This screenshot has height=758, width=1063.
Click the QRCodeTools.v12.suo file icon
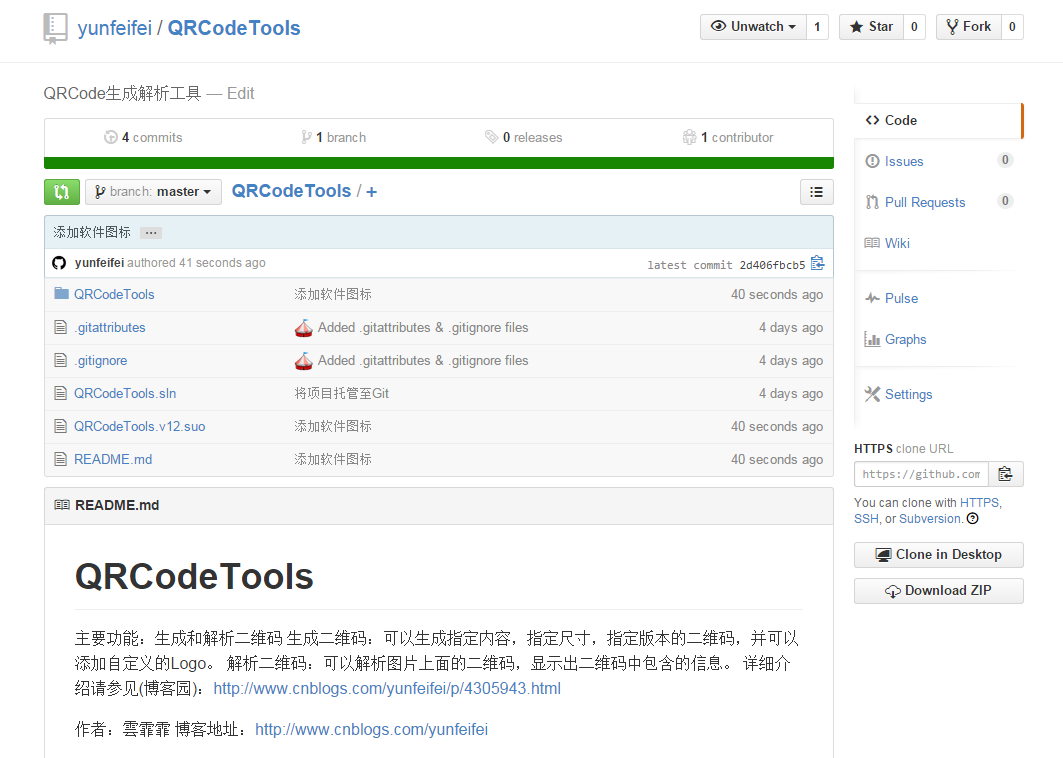tap(61, 426)
